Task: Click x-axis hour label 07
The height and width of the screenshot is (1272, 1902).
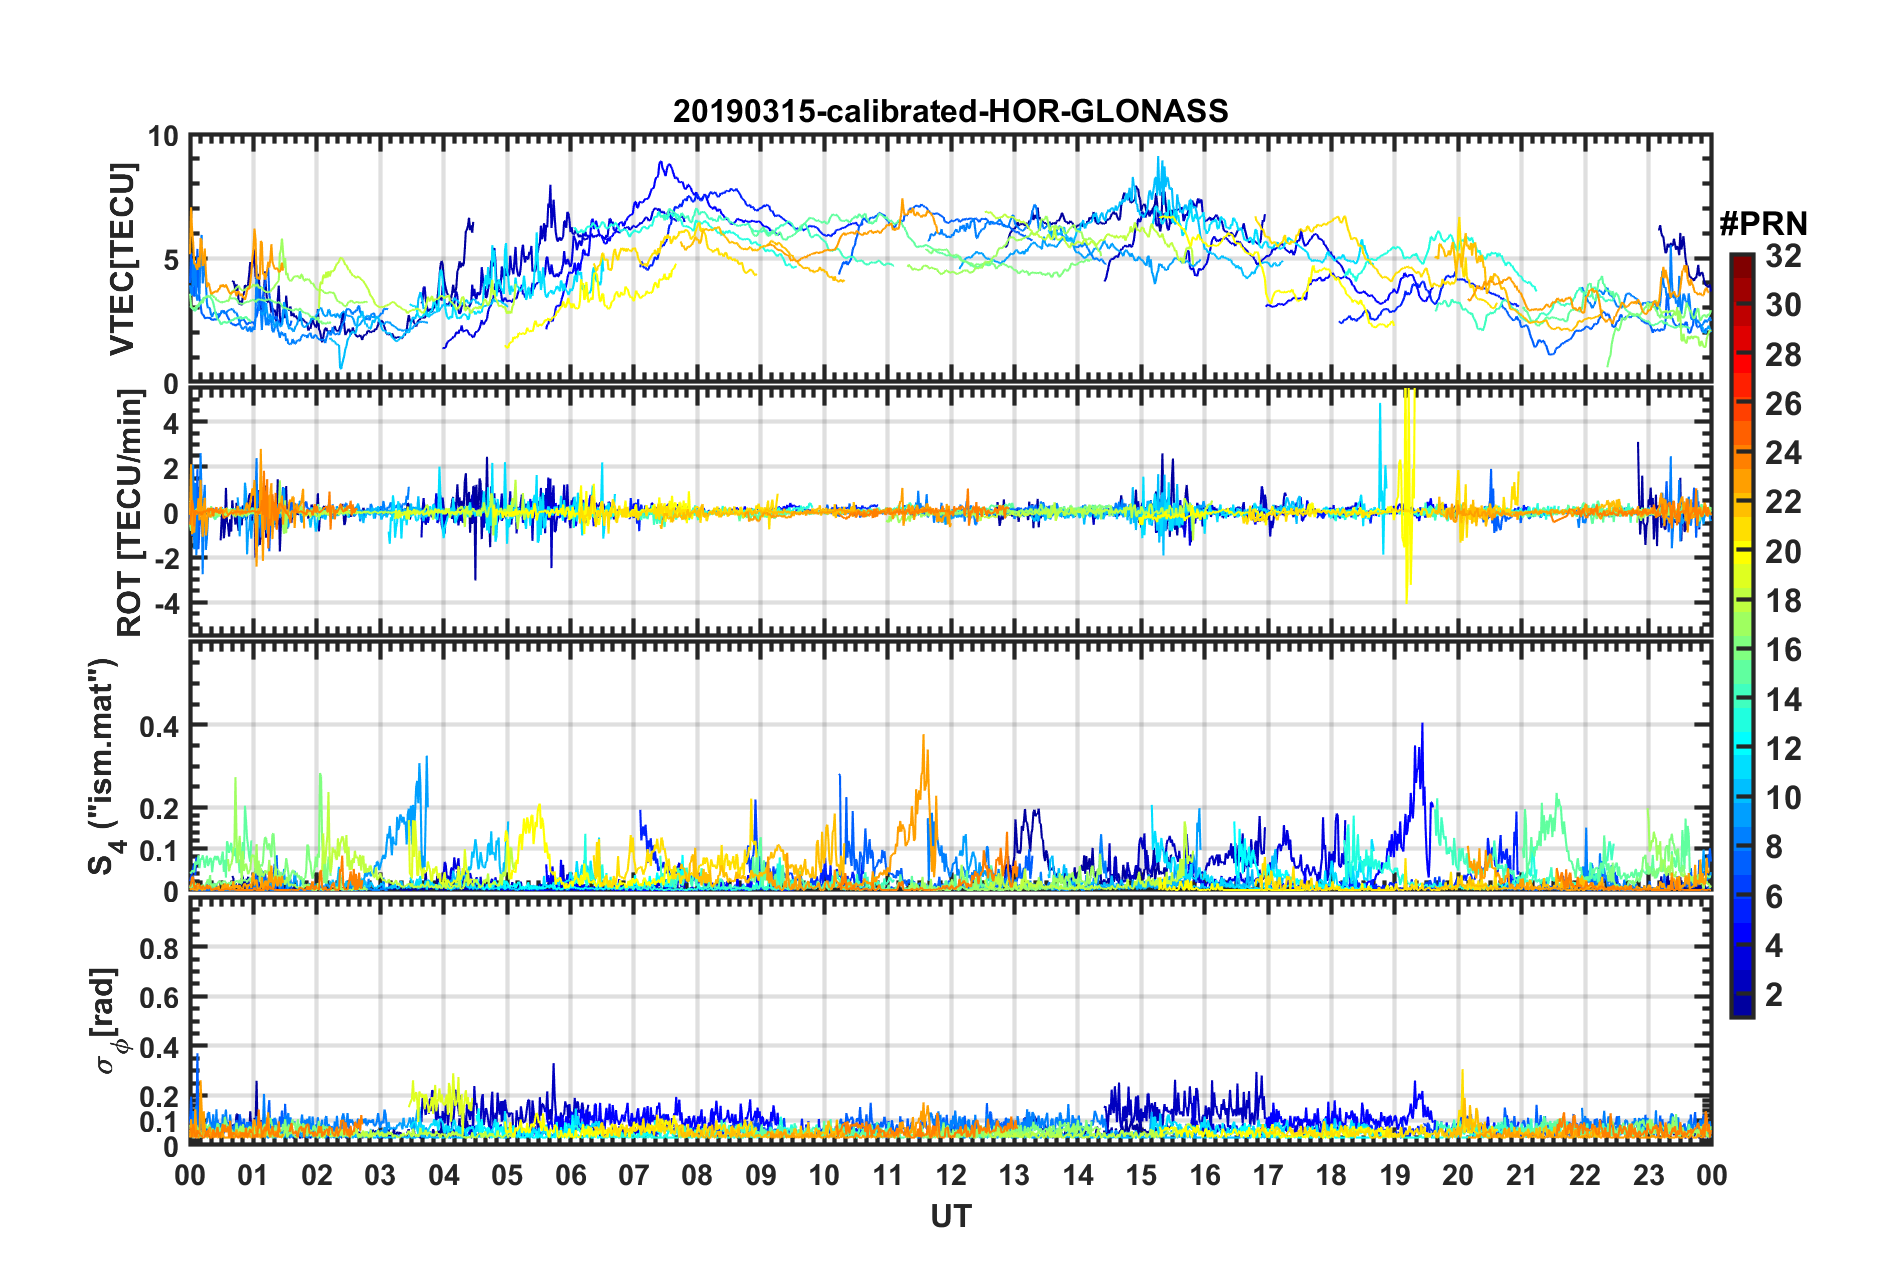Action: pos(634,1175)
